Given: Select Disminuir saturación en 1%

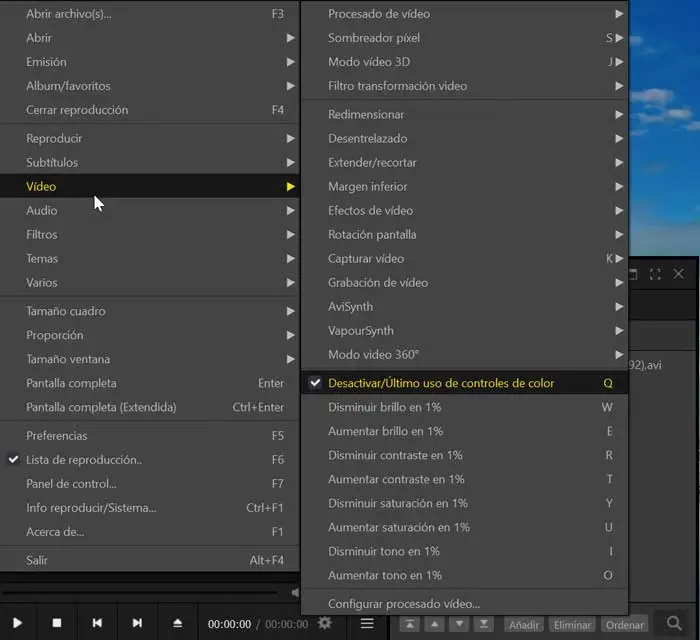Looking at the screenshot, I should tap(465, 503).
